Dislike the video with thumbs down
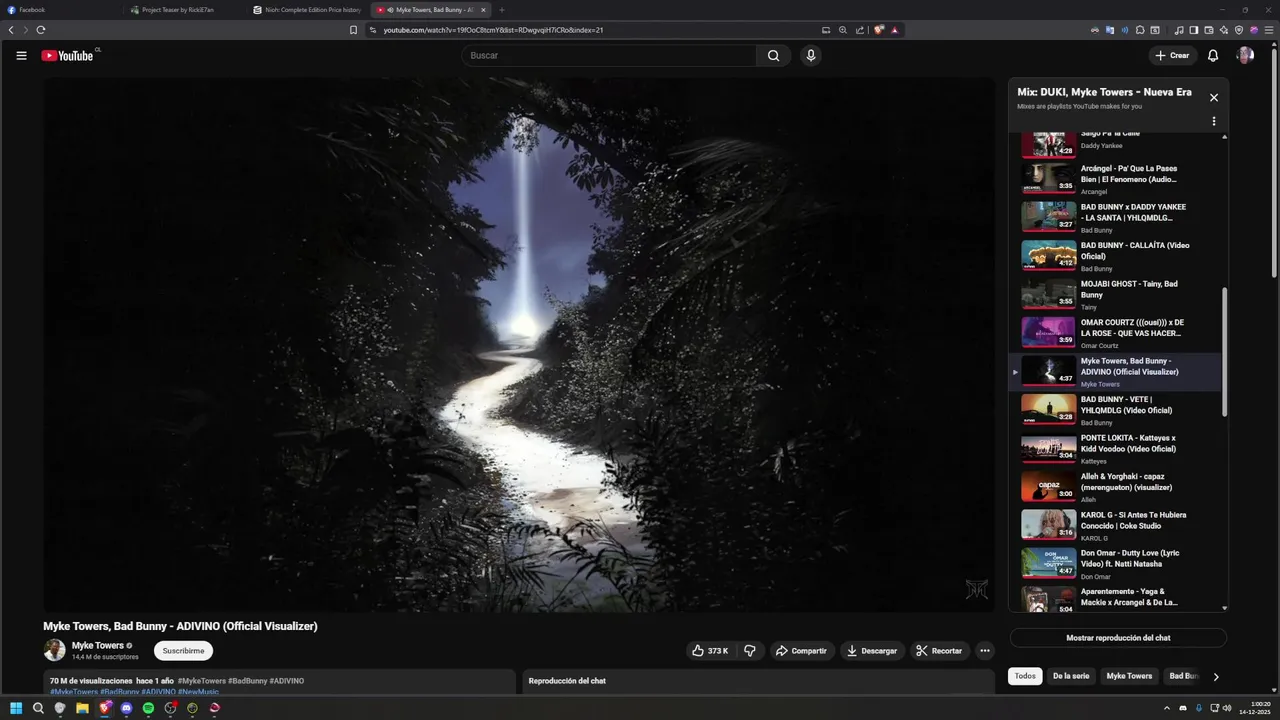Image resolution: width=1280 pixels, height=720 pixels. pos(749,651)
